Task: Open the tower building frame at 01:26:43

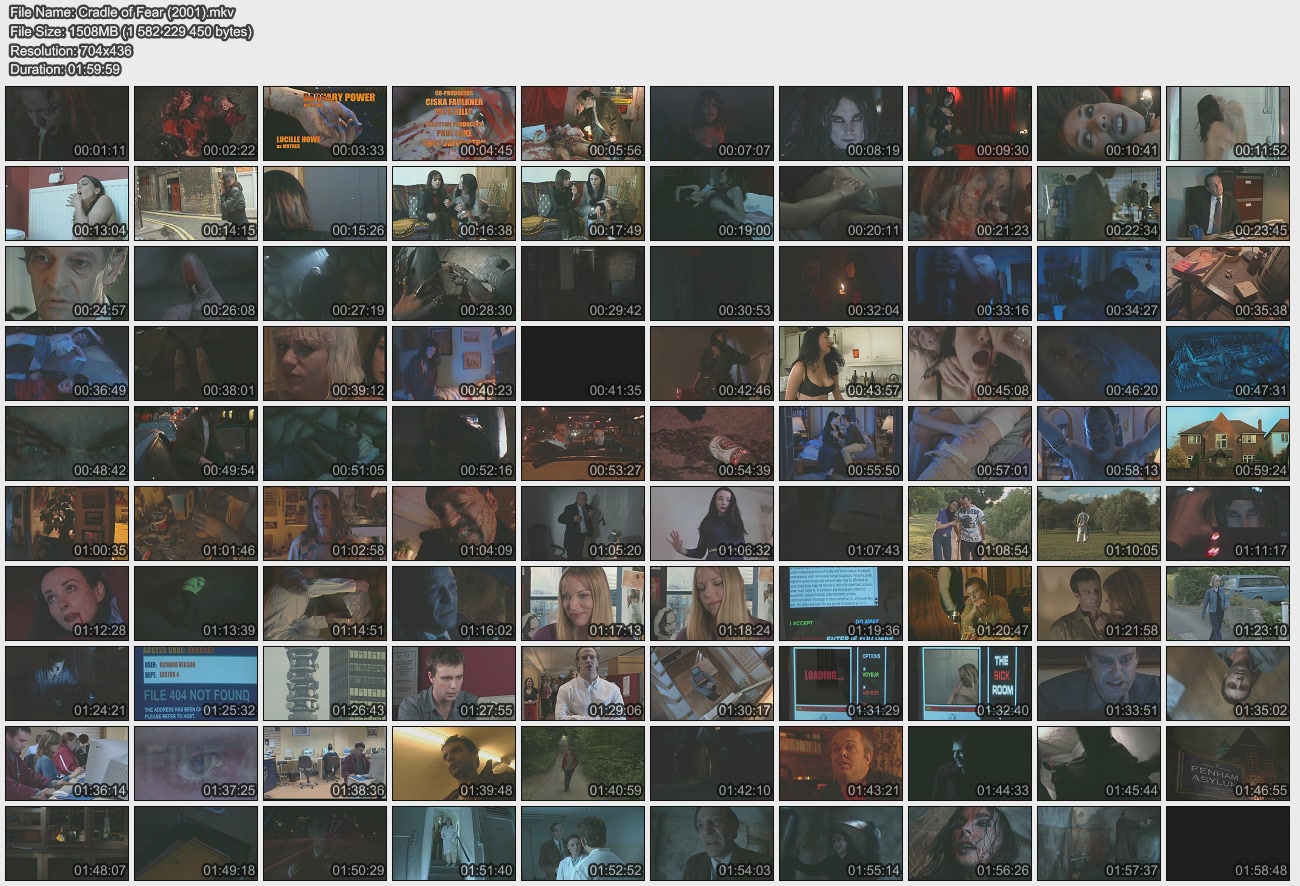Action: coord(325,683)
